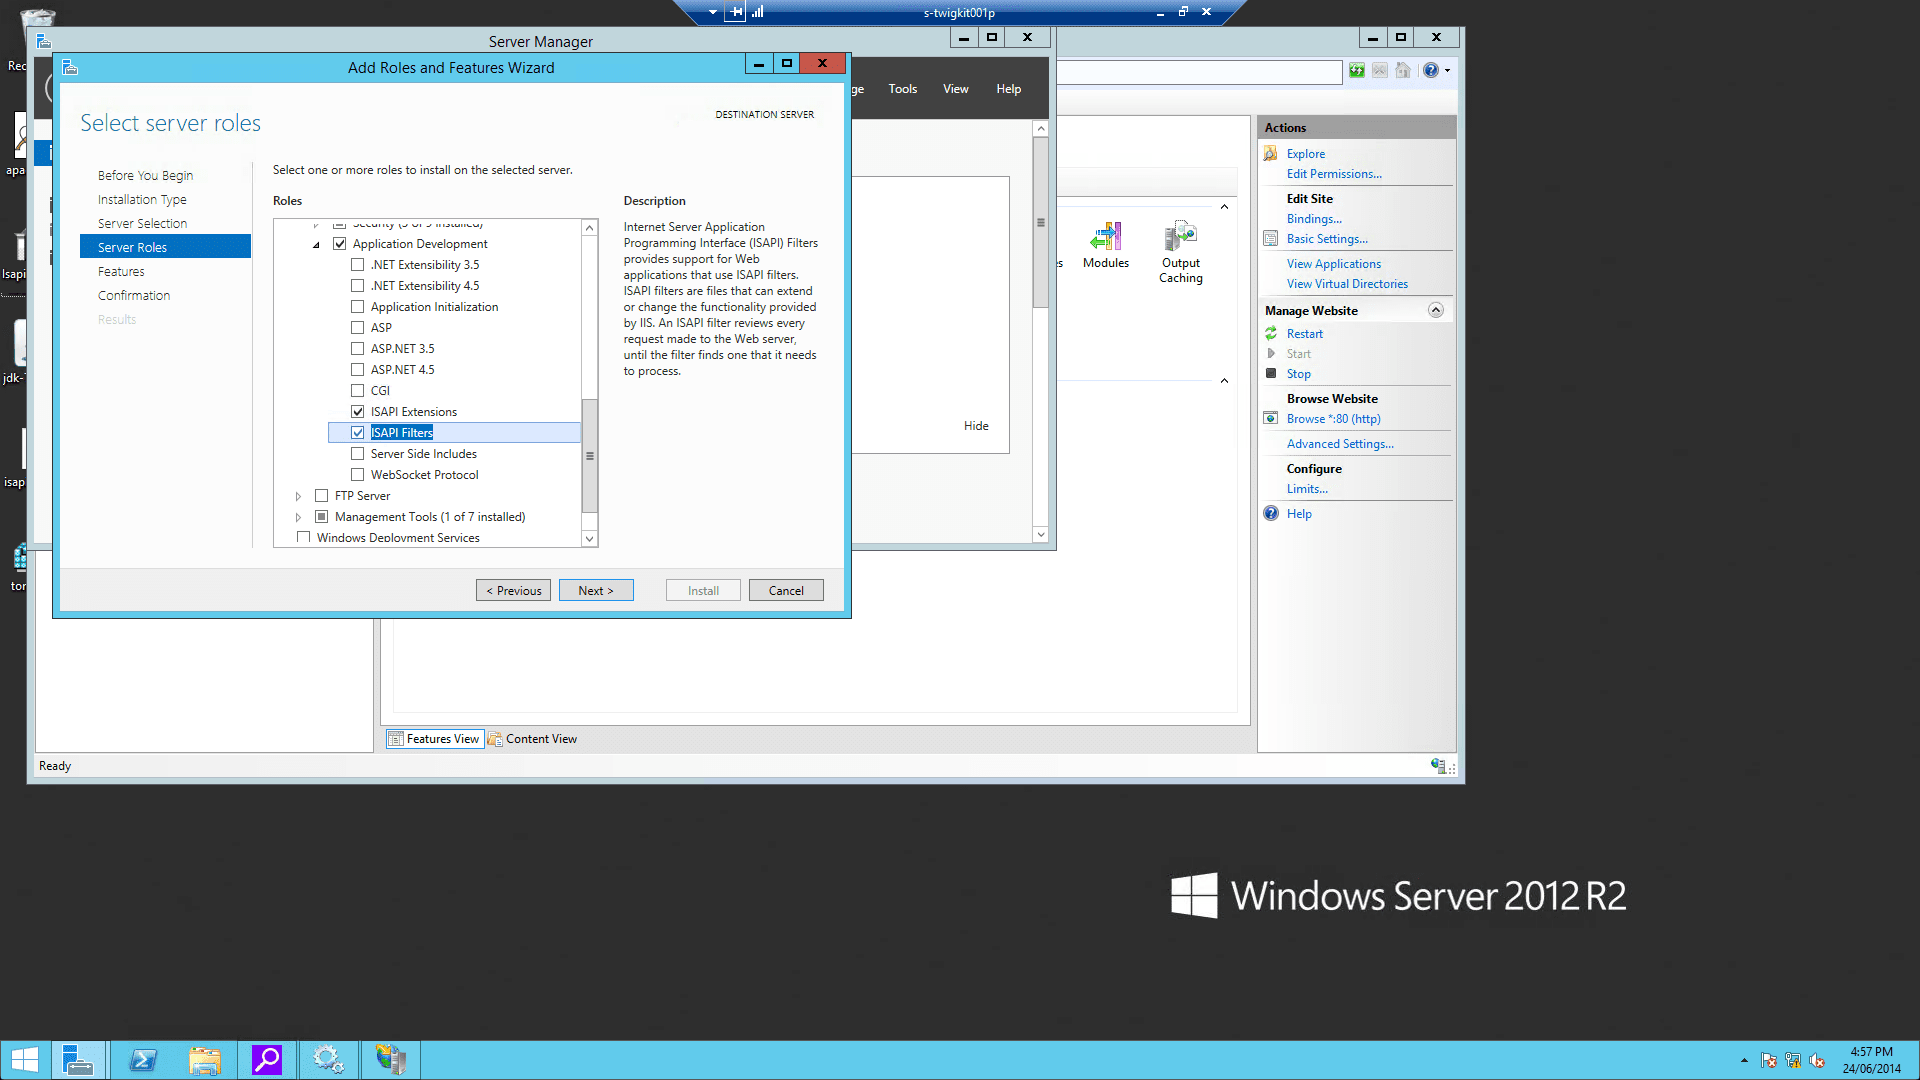The image size is (1920, 1080).
Task: Click the Restart website icon
Action: 1271,334
